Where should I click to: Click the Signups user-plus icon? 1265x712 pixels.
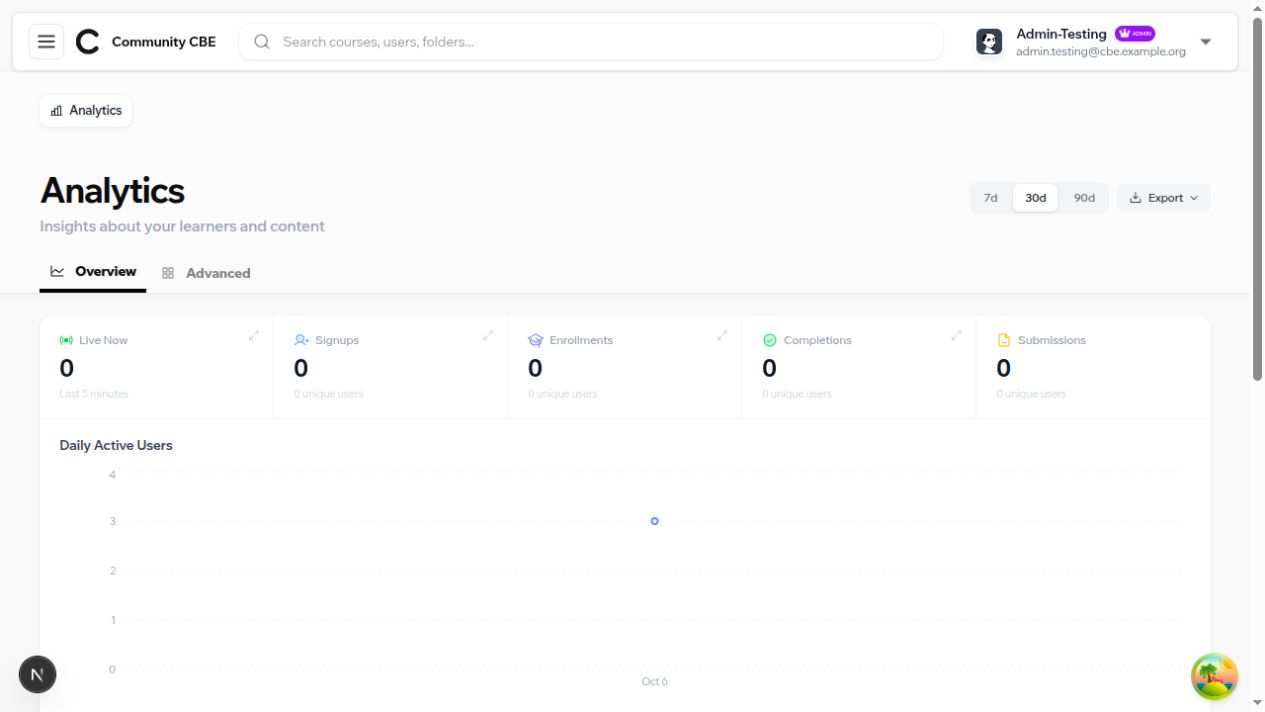pyautogui.click(x=301, y=340)
